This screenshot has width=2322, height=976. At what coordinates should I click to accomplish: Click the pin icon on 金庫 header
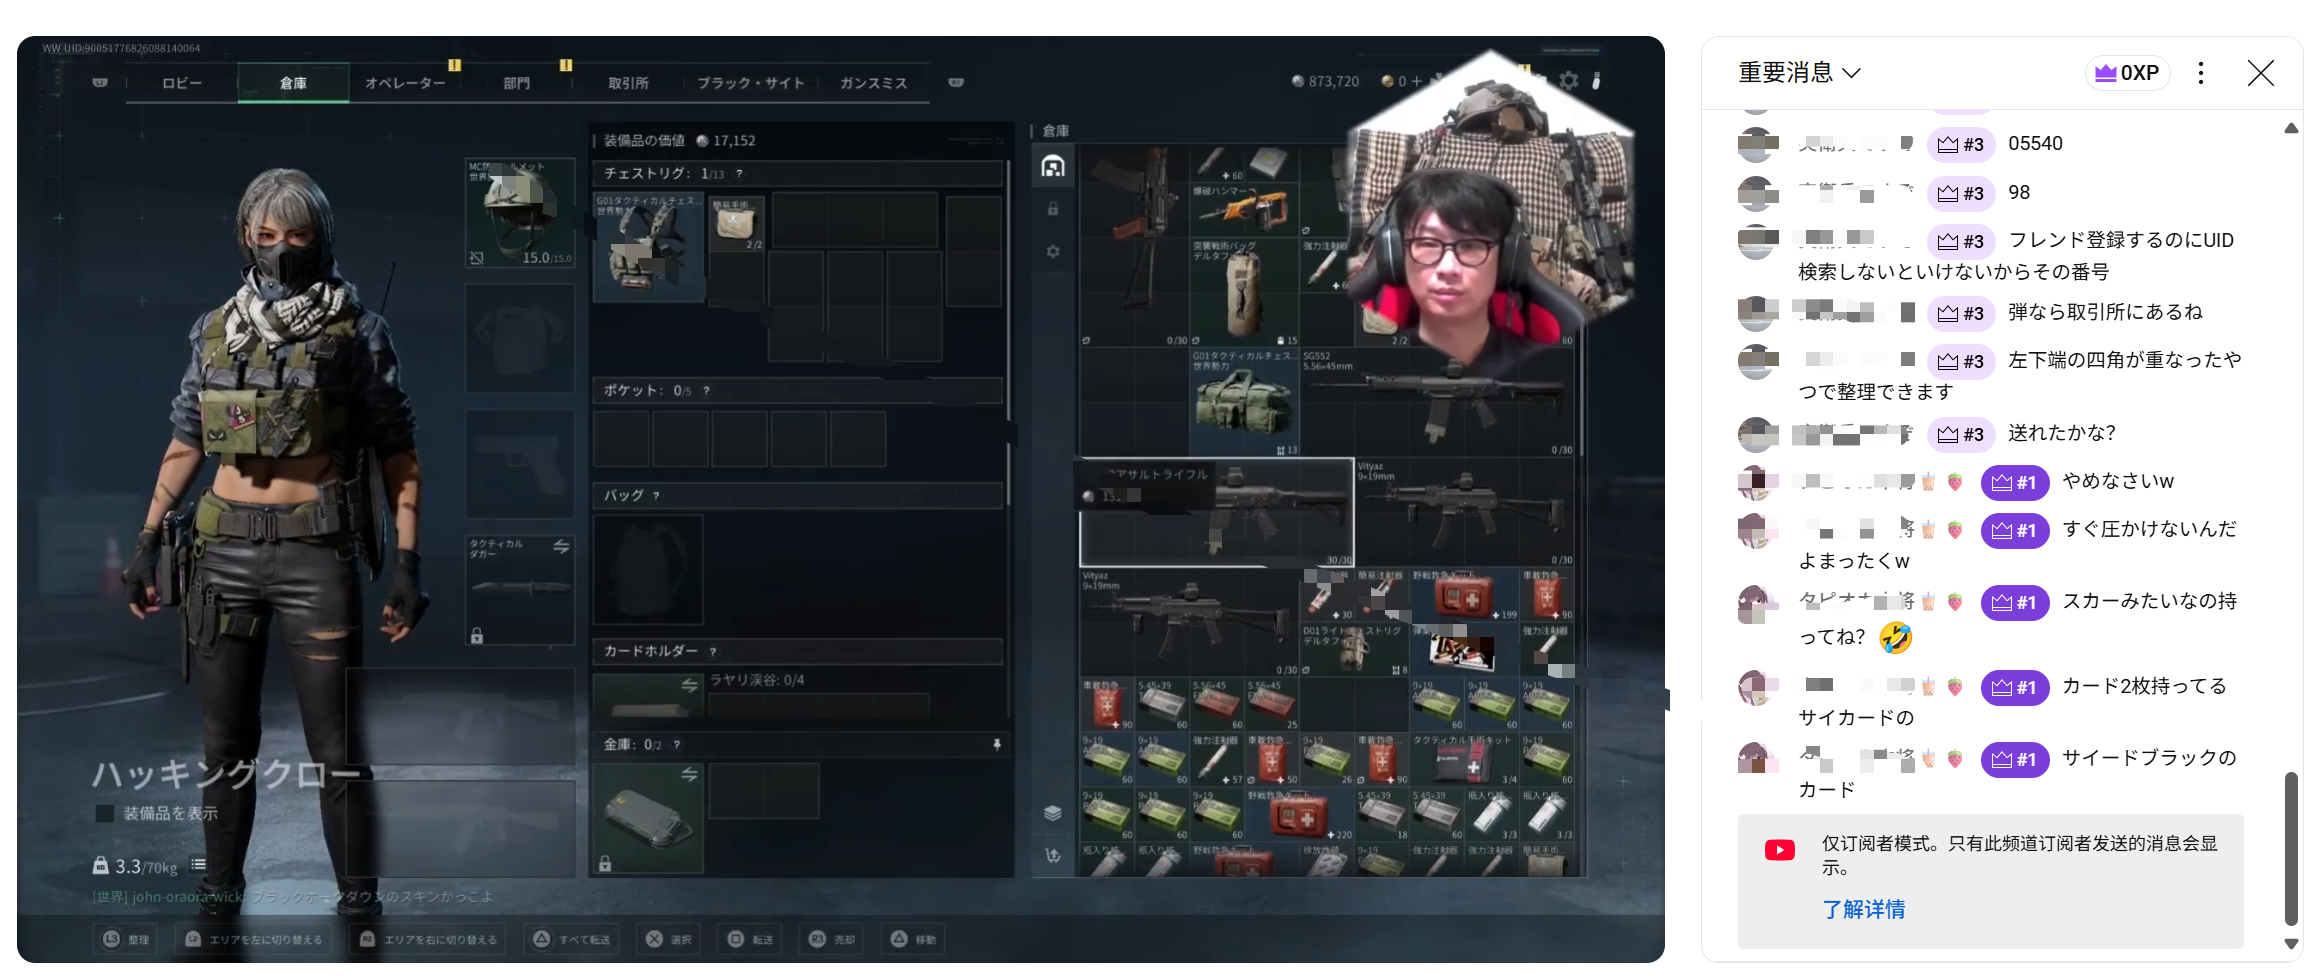coord(996,745)
